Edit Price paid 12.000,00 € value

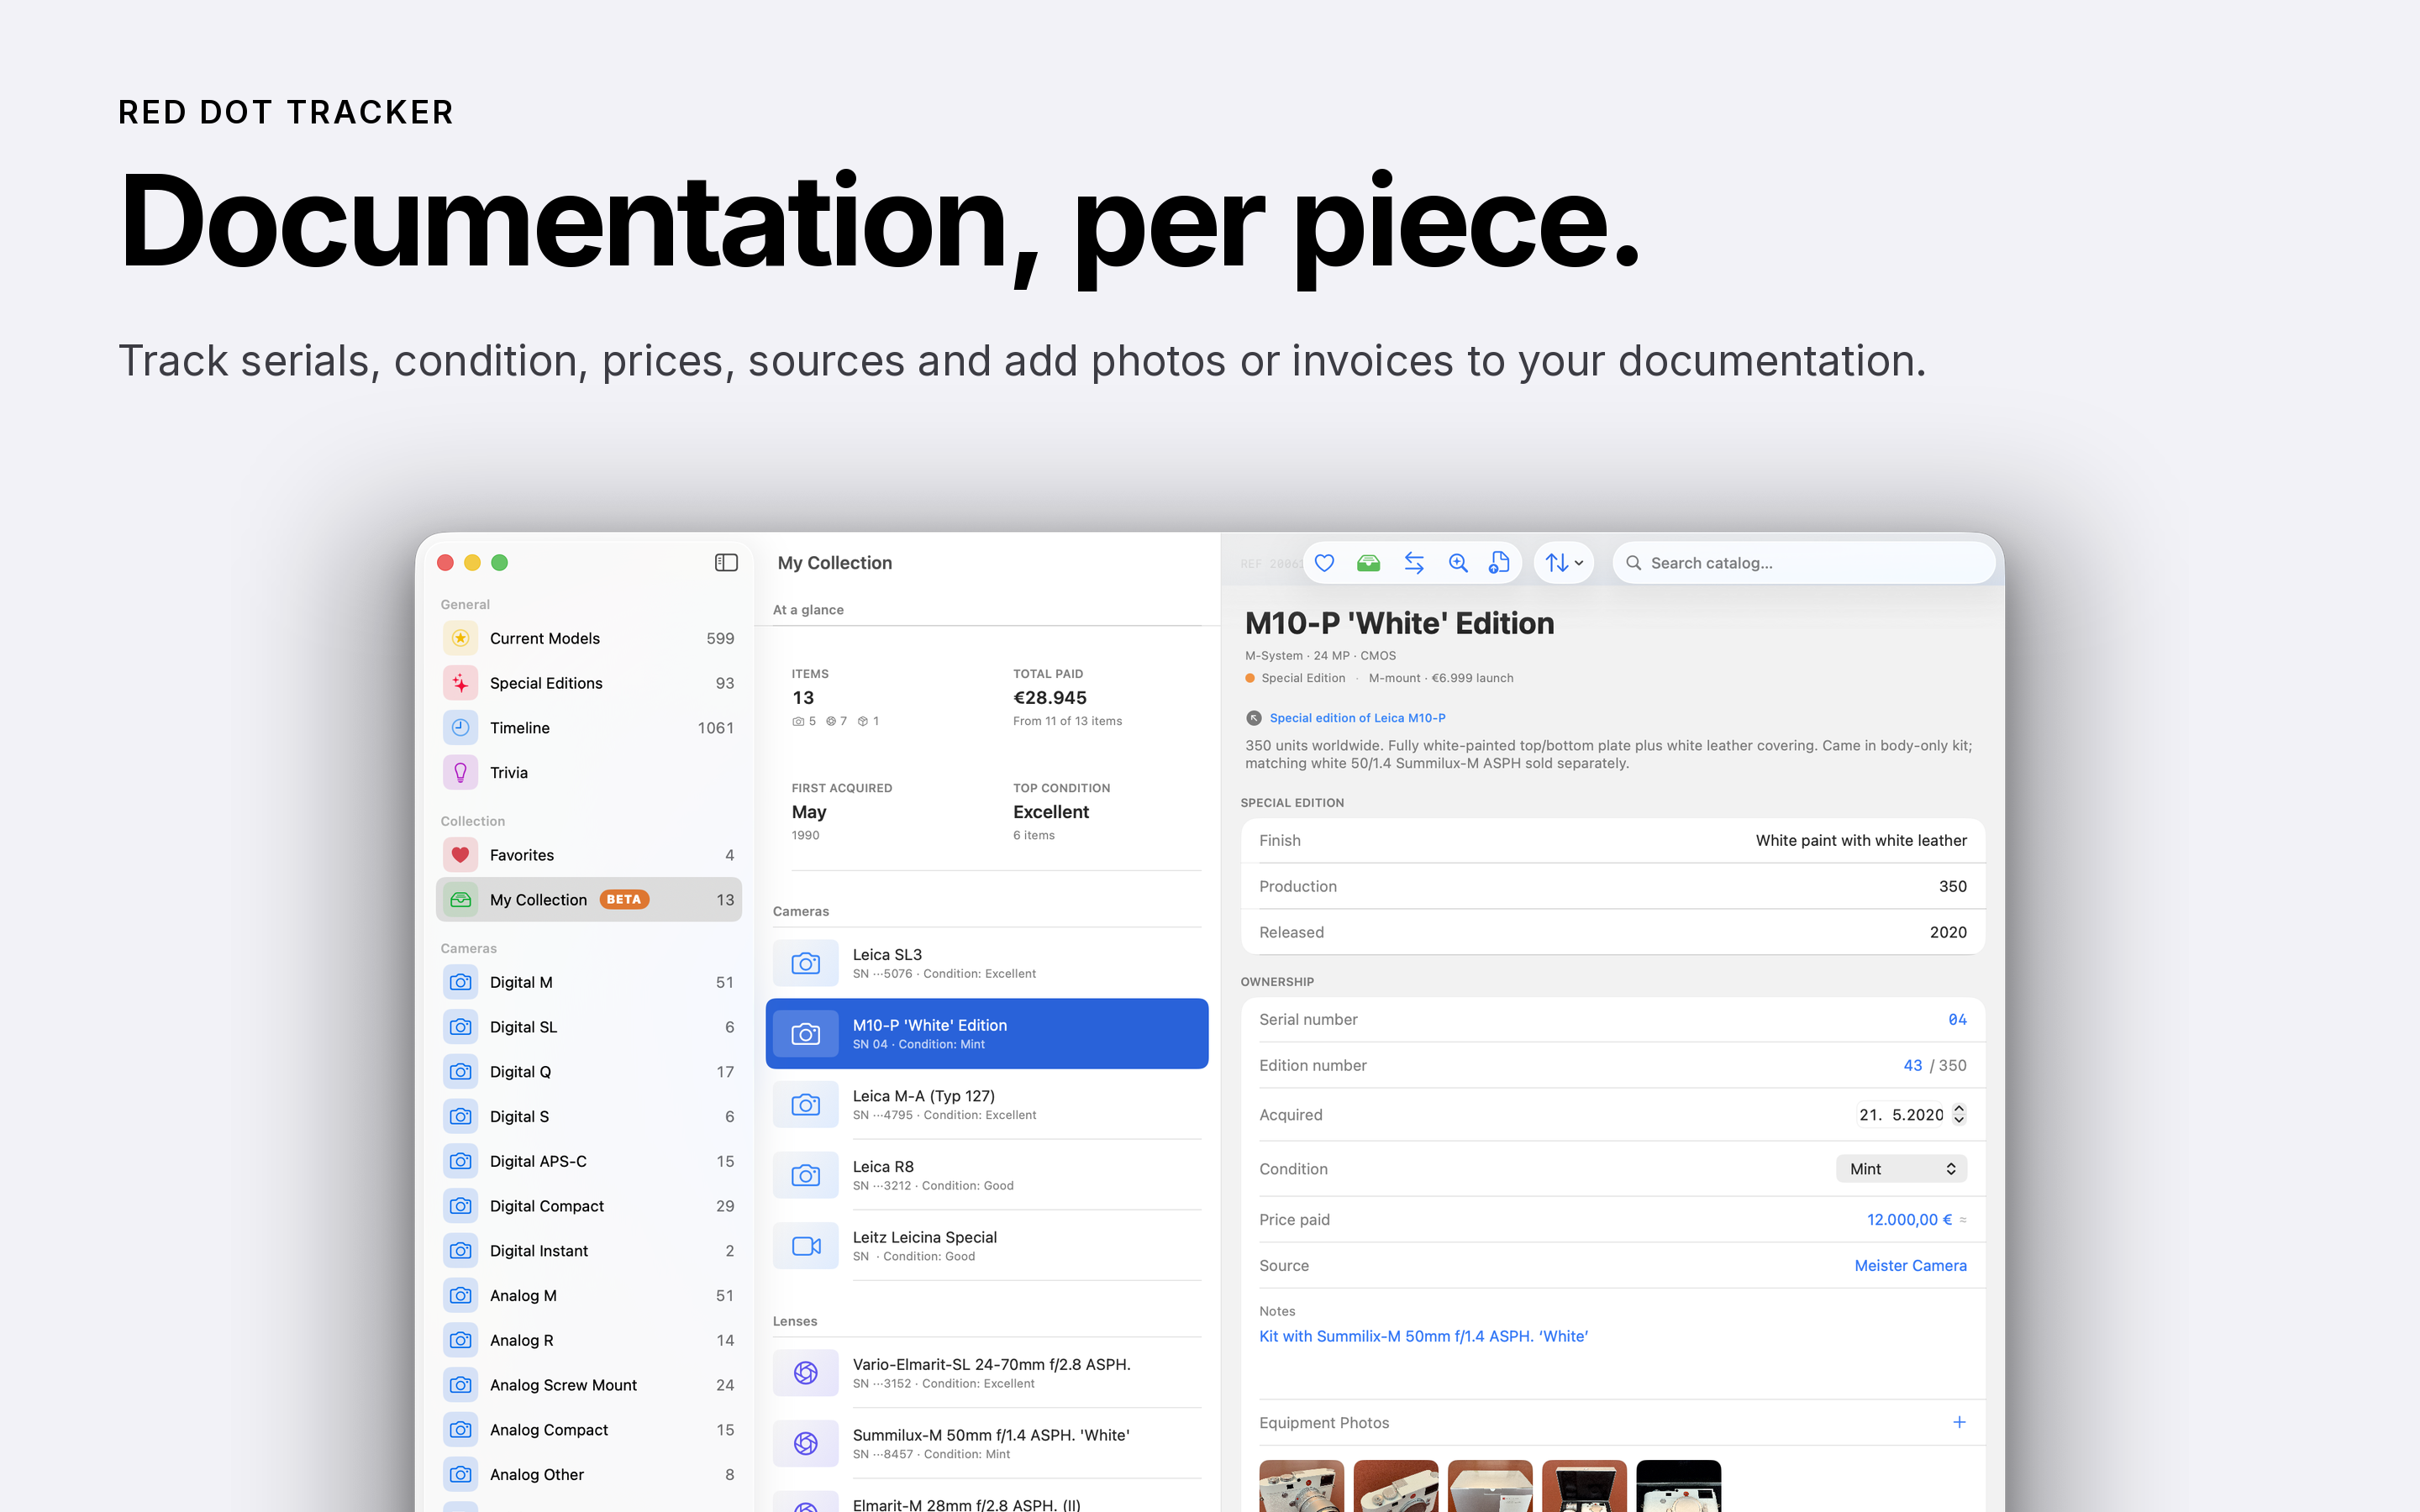coord(1909,1219)
